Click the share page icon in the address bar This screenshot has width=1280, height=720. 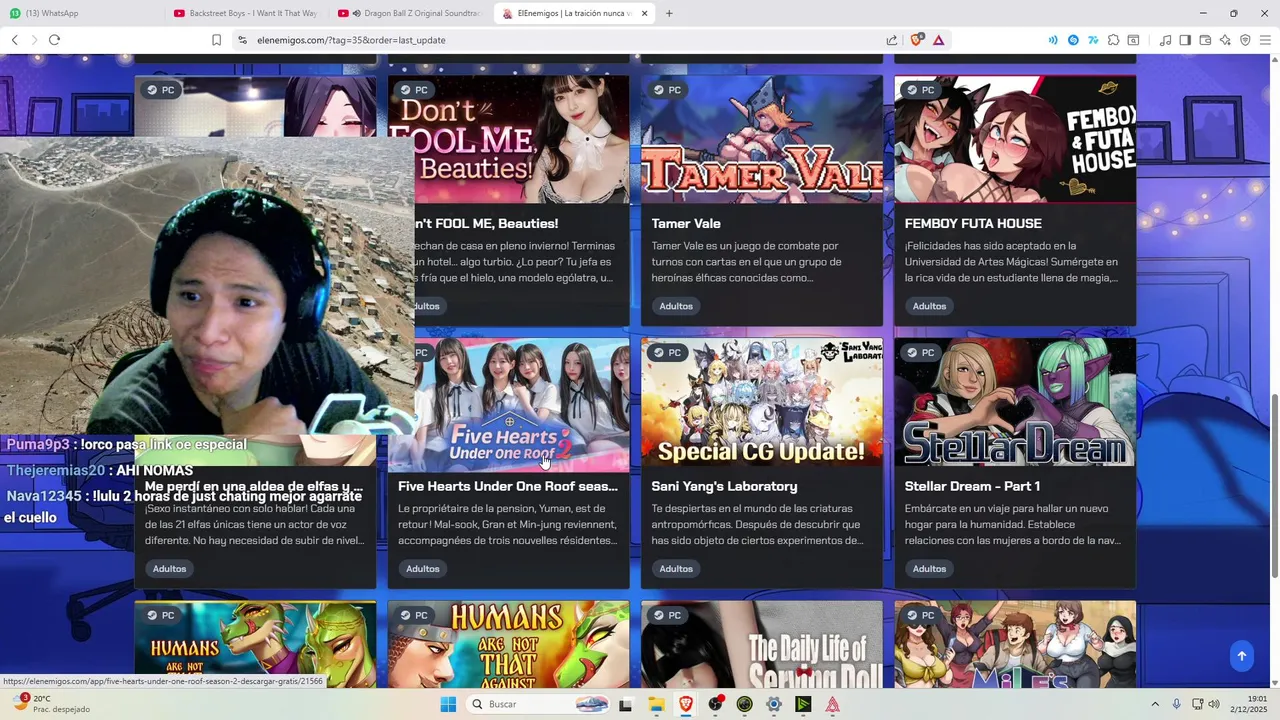(891, 40)
